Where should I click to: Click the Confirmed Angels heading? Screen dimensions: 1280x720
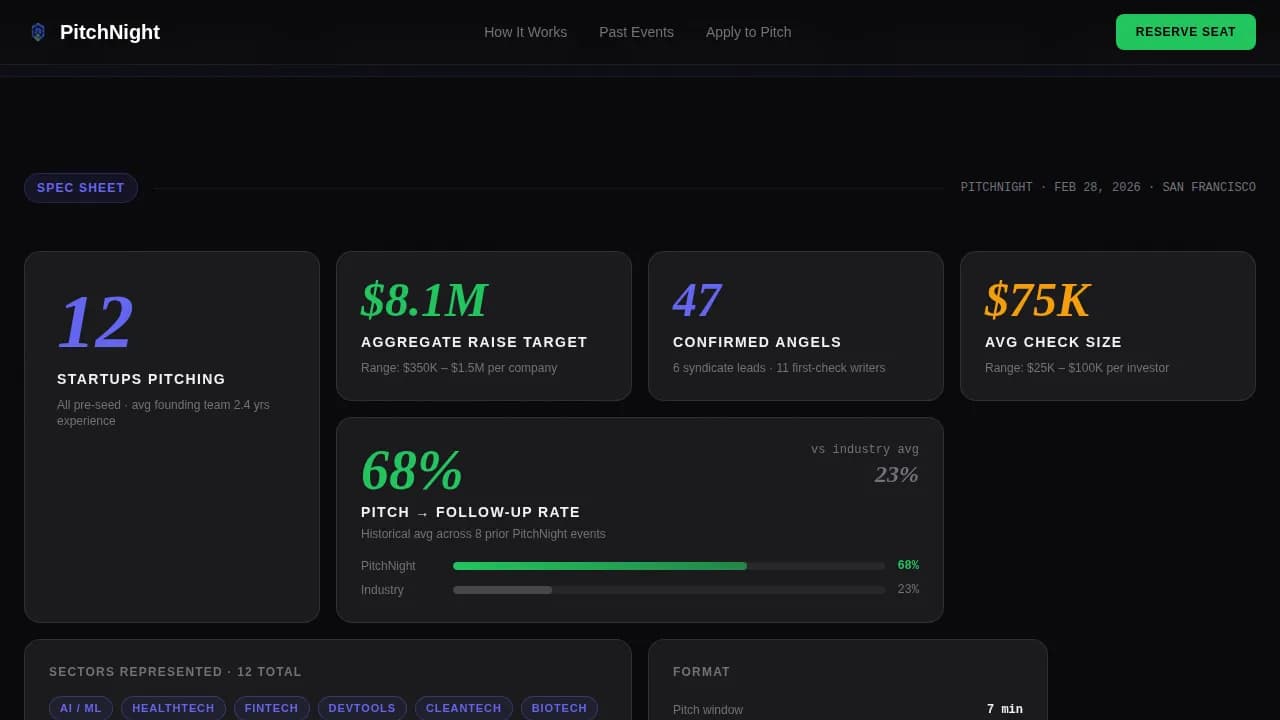coord(757,342)
